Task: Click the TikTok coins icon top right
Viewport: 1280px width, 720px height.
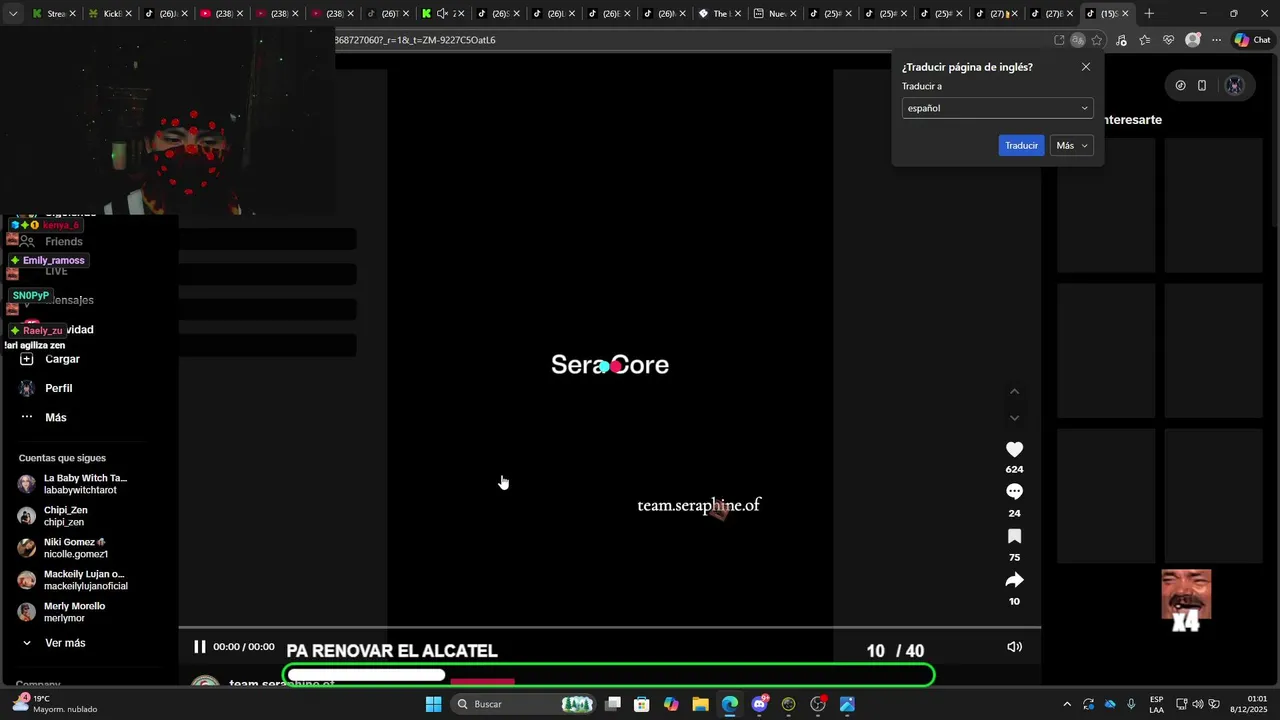Action: [1180, 86]
